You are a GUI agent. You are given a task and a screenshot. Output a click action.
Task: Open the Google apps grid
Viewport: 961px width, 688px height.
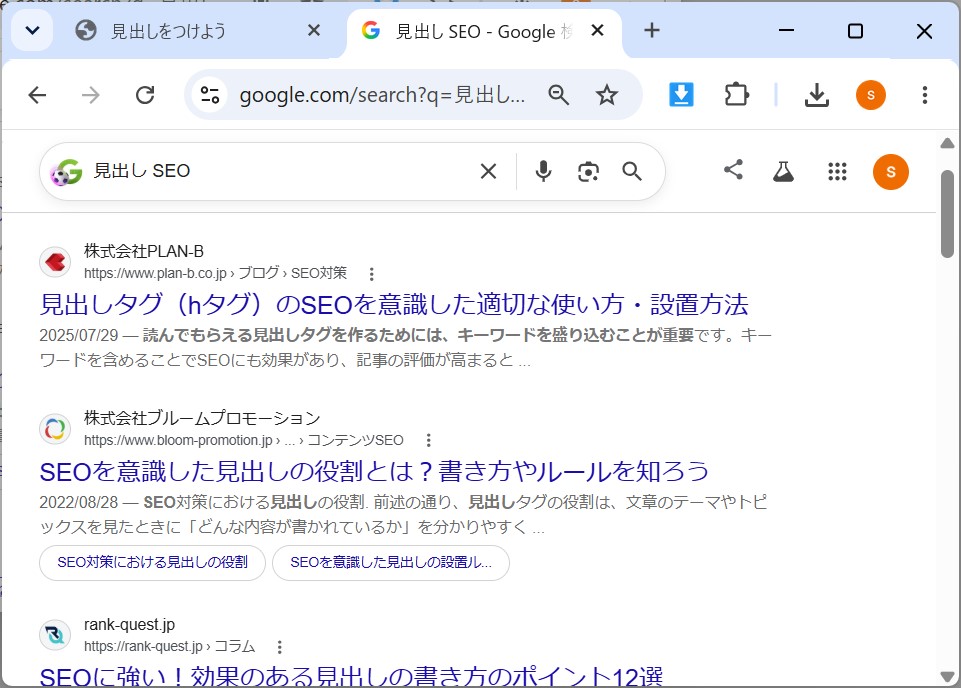click(x=837, y=172)
